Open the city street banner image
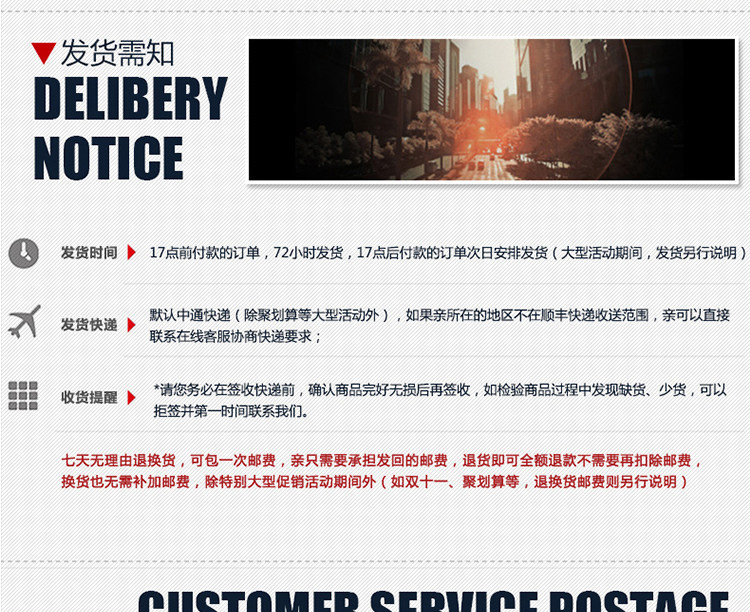750x612 pixels. click(492, 110)
